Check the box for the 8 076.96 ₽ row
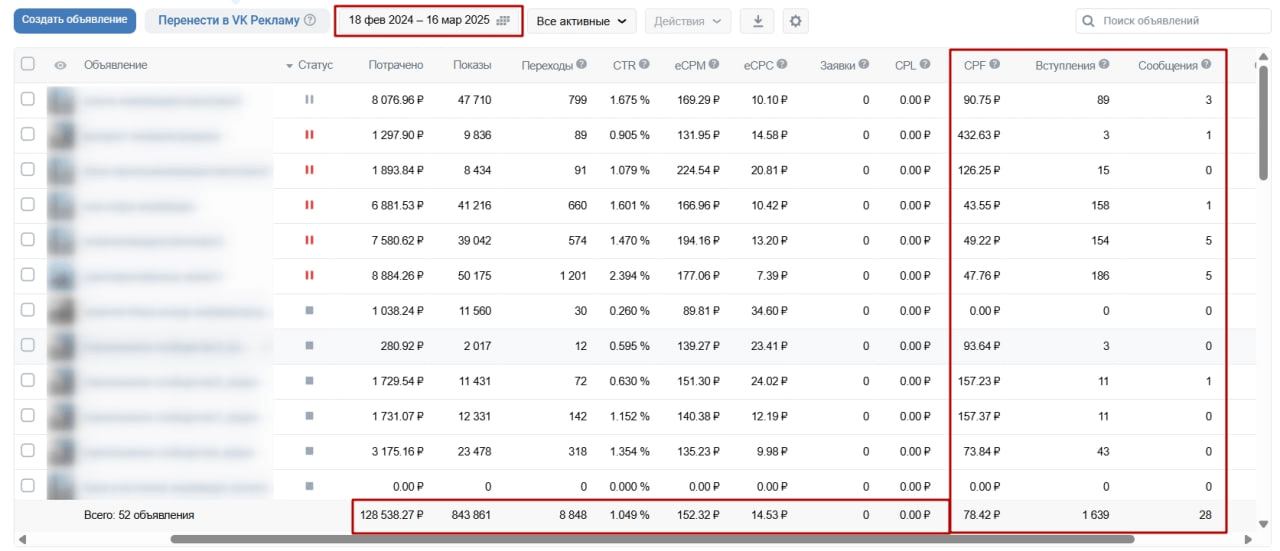The width and height of the screenshot is (1280, 551). pos(28,99)
